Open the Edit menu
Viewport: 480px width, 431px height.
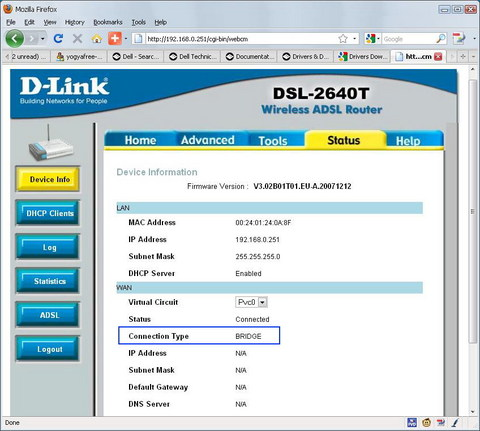[x=29, y=22]
